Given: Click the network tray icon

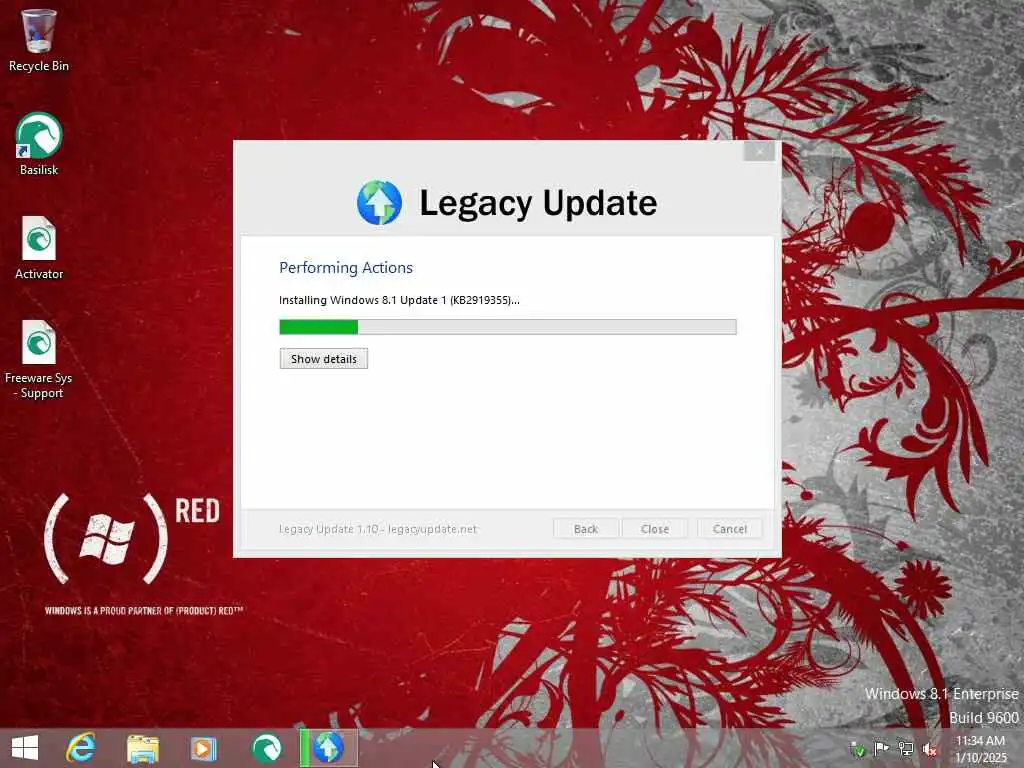Looking at the screenshot, I should click(x=906, y=748).
